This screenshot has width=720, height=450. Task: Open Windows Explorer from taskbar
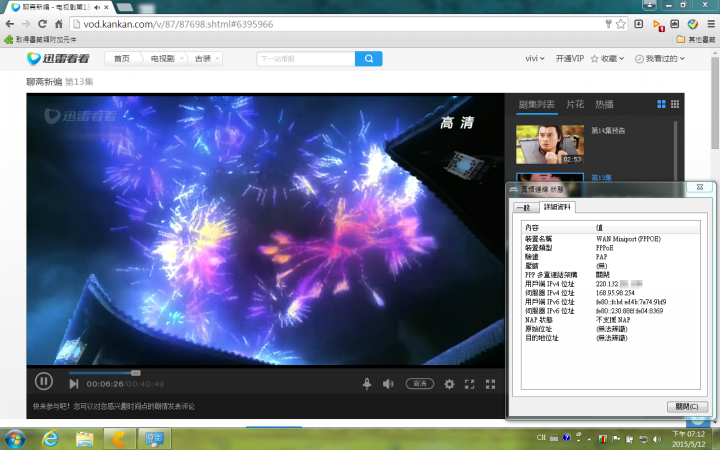click(x=84, y=439)
